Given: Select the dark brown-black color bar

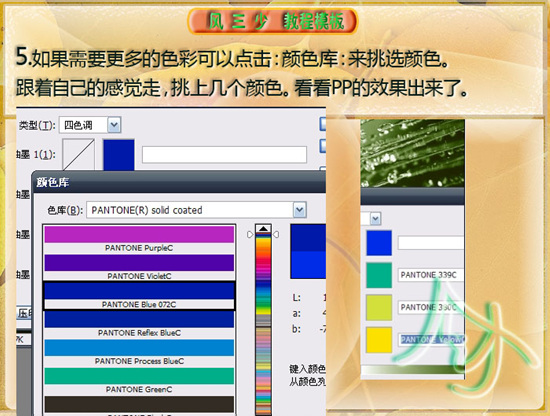Looking at the screenshot, I should point(139,404).
